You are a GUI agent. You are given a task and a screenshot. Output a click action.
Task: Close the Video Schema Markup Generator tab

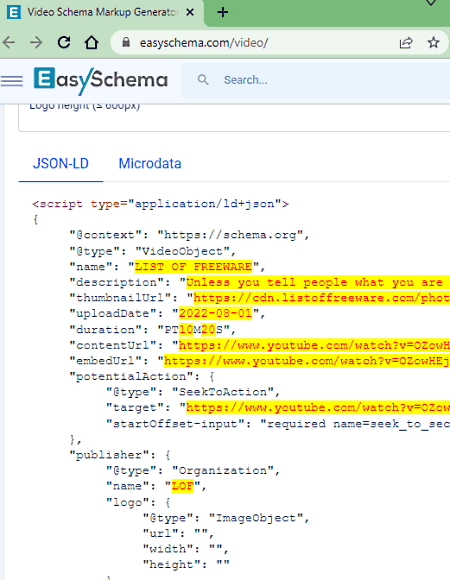click(190, 13)
